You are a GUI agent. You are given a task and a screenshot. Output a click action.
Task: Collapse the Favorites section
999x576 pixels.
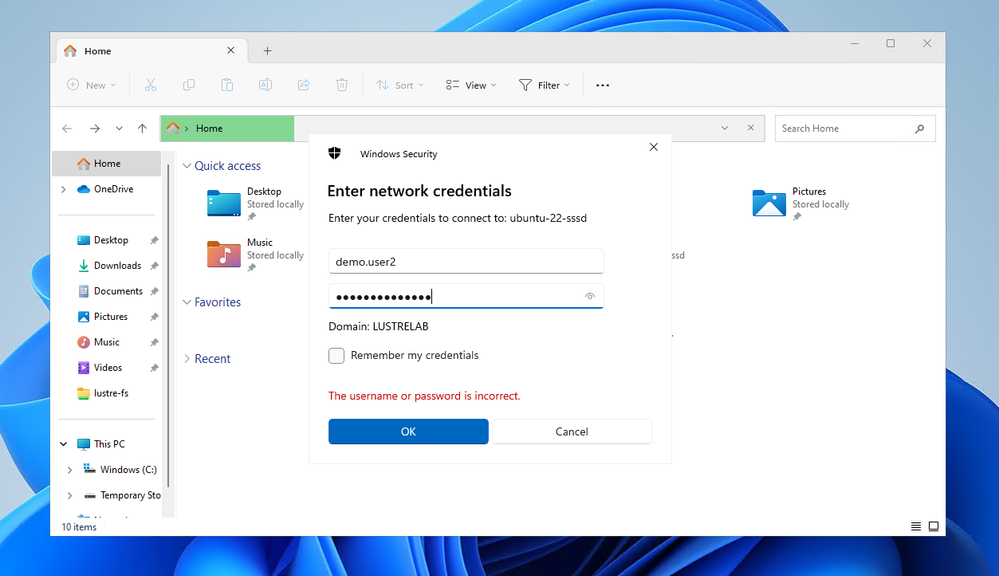(187, 302)
